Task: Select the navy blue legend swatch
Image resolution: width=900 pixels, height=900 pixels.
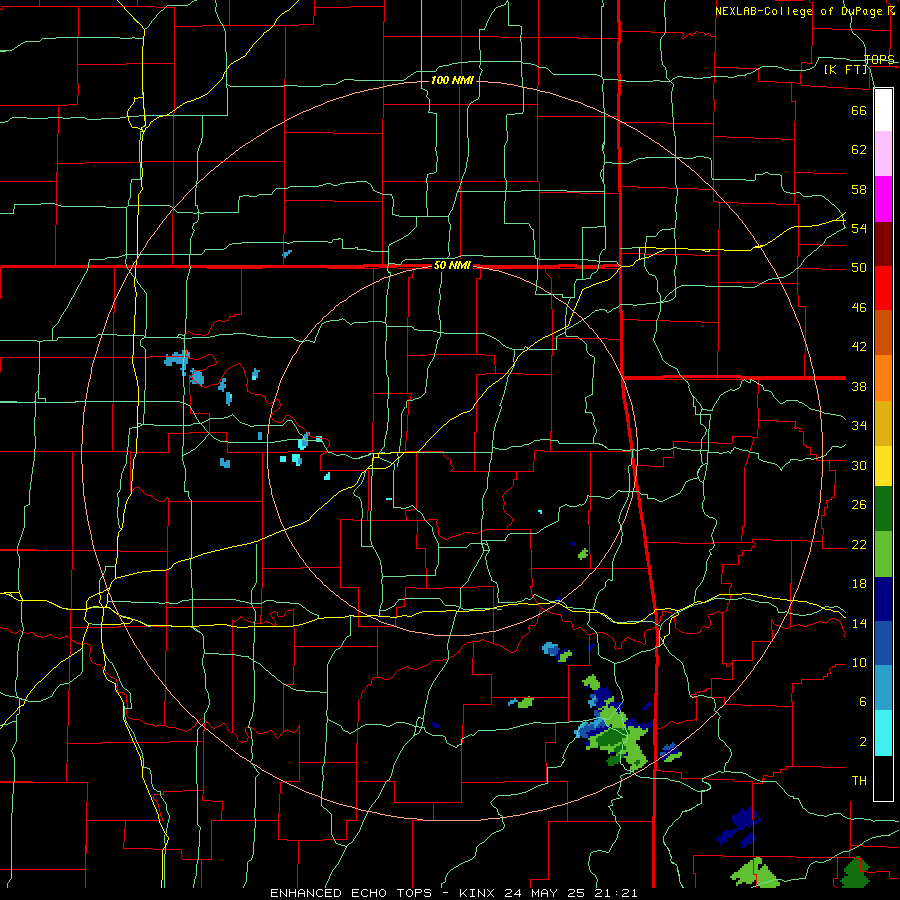Action: pyautogui.click(x=883, y=599)
